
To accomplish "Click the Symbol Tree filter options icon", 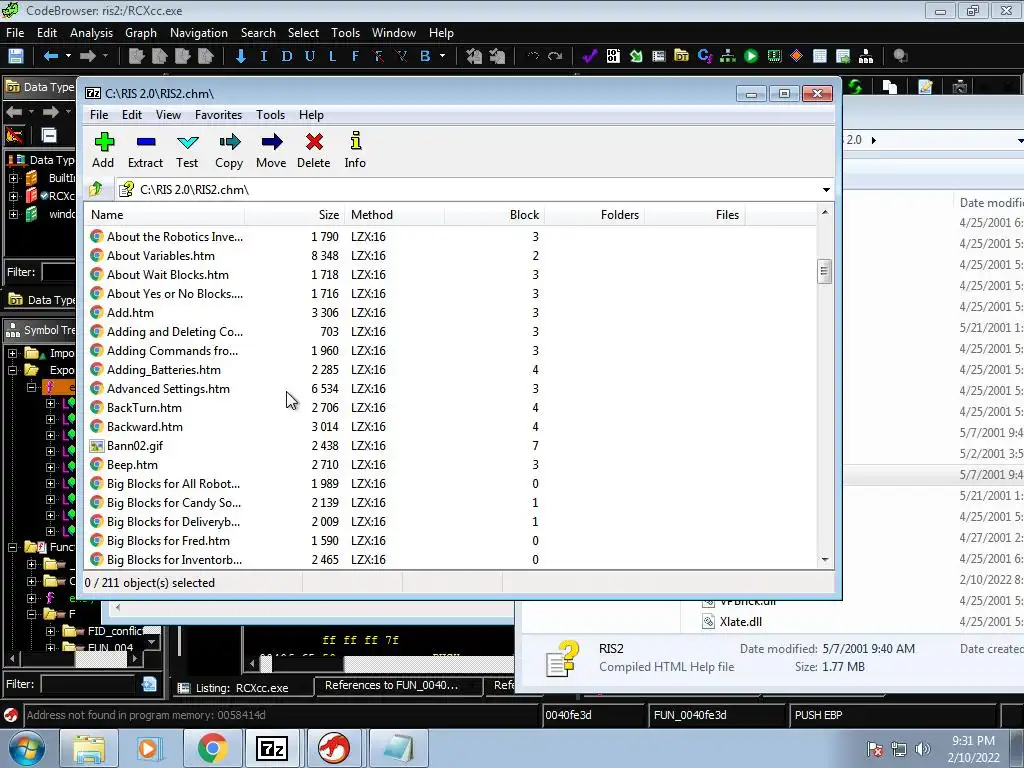I will click(x=149, y=684).
